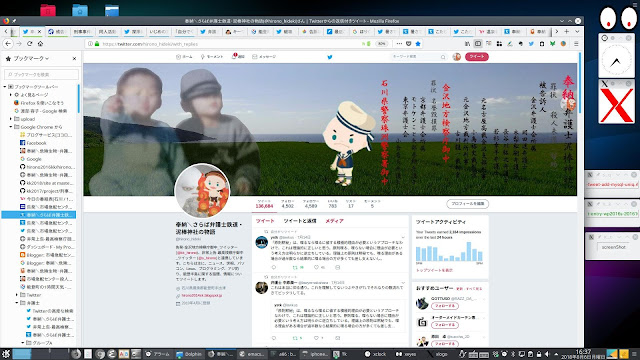The height and width of the screenshot is (360, 640).
Task: Collapse the ブックマークツールバー folder
Action: [x=5, y=87]
